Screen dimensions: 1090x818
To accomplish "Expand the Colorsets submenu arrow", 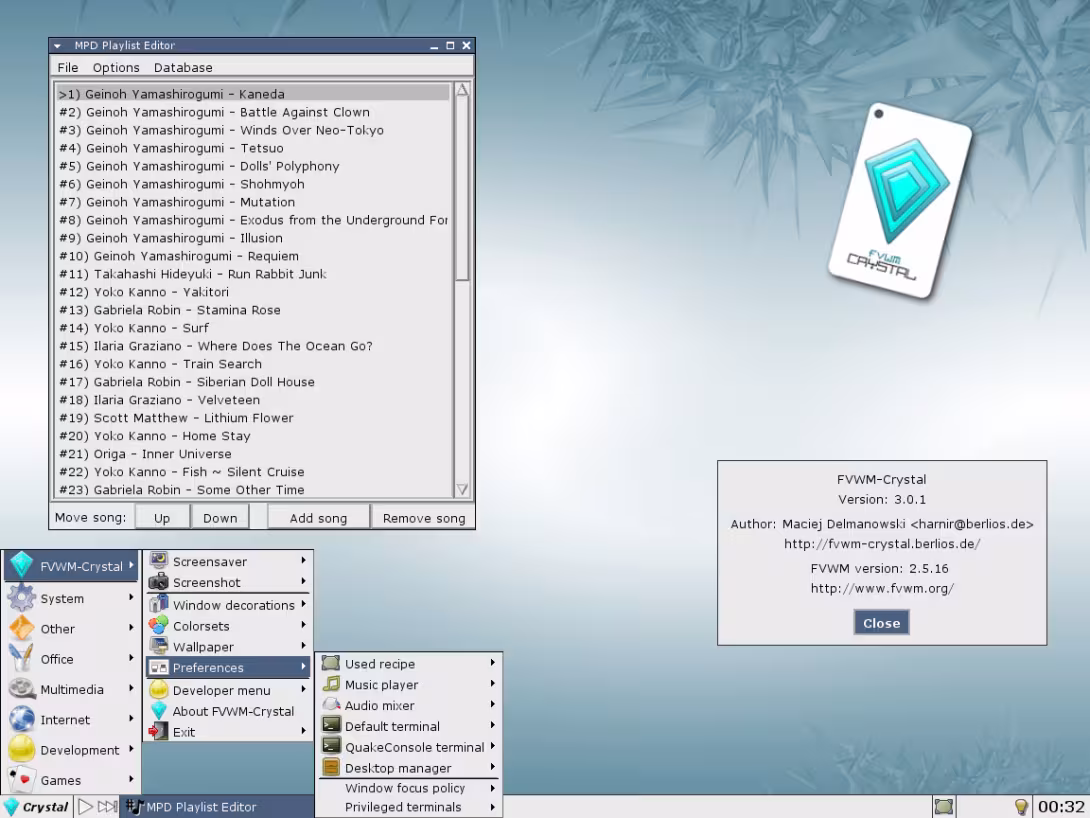I will pos(303,625).
